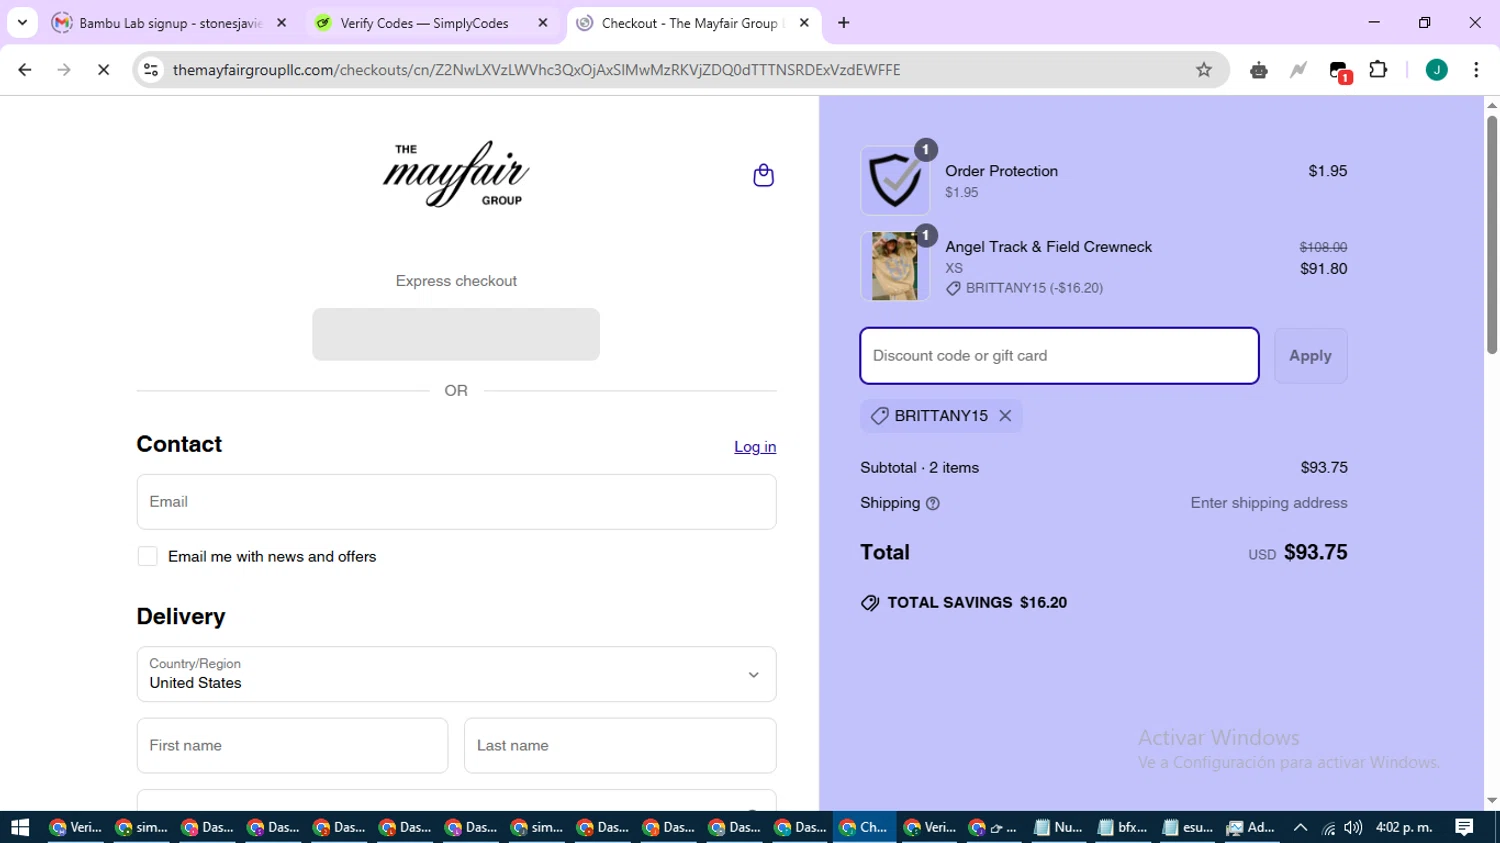Viewport: 1500px width, 843px height.
Task: Go forward to next page
Action: coord(64,70)
